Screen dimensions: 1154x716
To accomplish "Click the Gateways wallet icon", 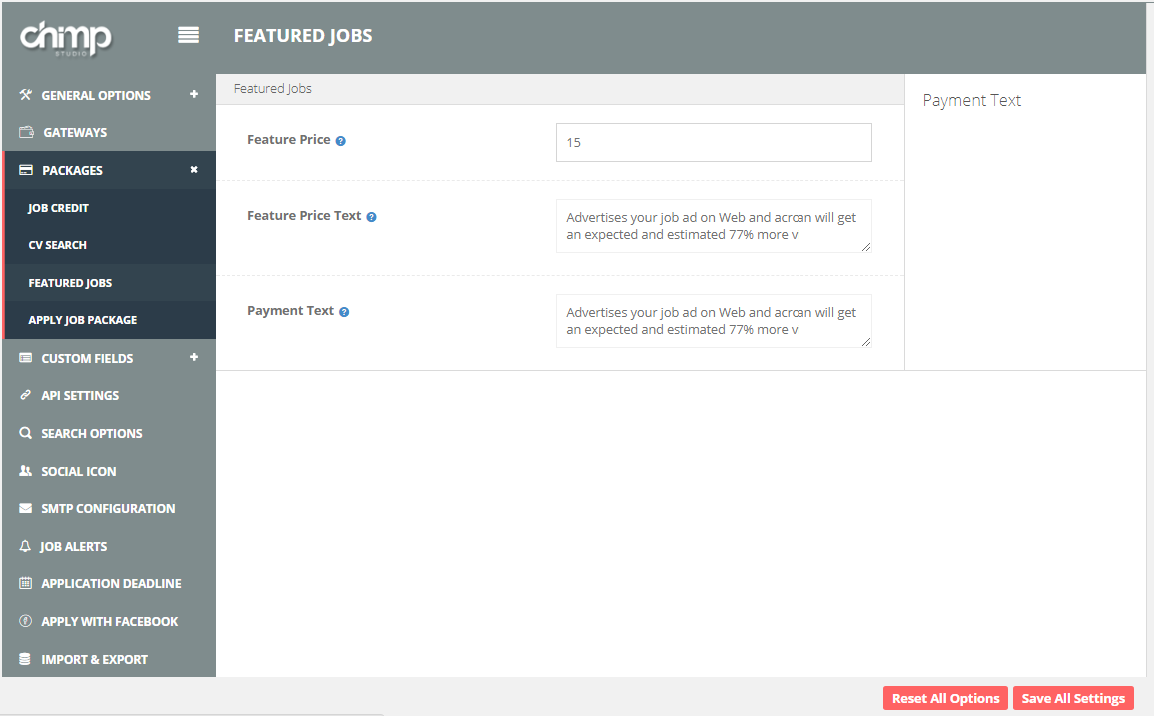I will pyautogui.click(x=26, y=132).
